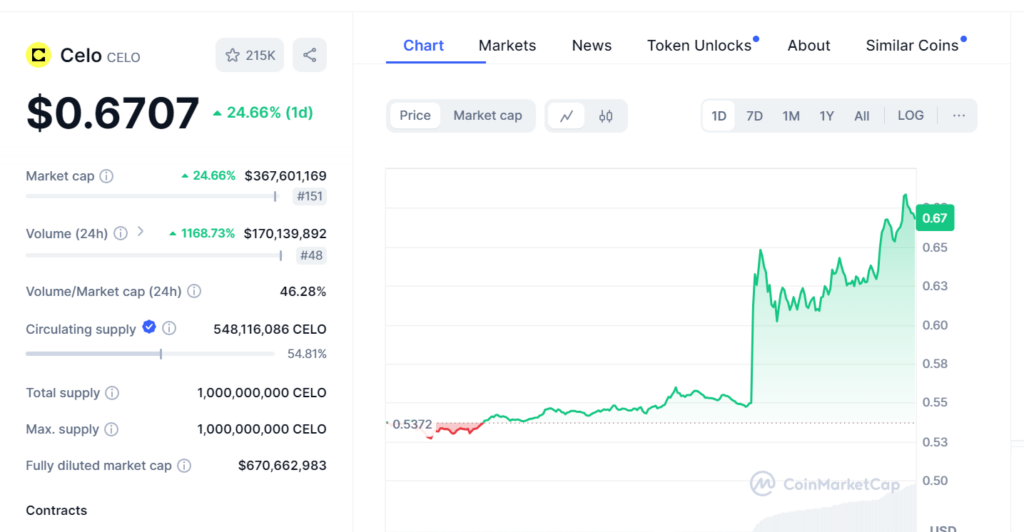Toggle LOG scale on chart
The width and height of the screenshot is (1024, 532).
[x=910, y=116]
